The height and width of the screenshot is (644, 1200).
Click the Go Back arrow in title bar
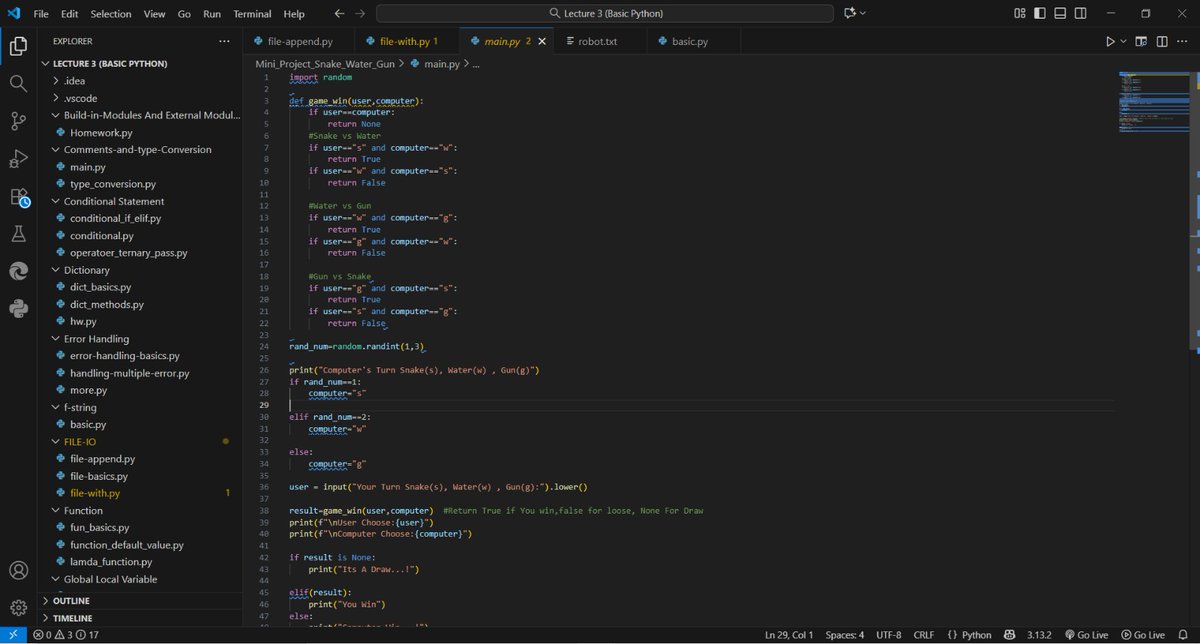[x=339, y=14]
